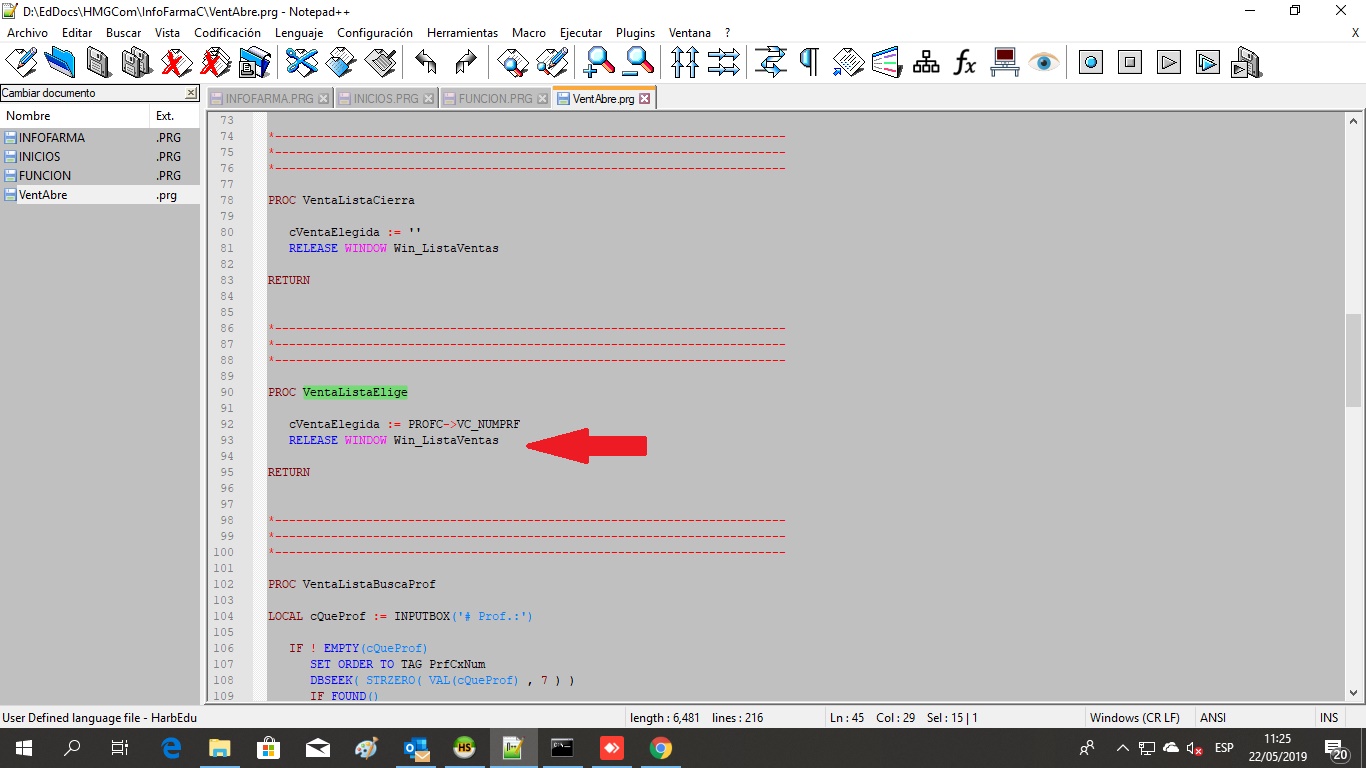Click the Paste toolbar icon
This screenshot has width=1366, height=768.
pyautogui.click(x=380, y=63)
